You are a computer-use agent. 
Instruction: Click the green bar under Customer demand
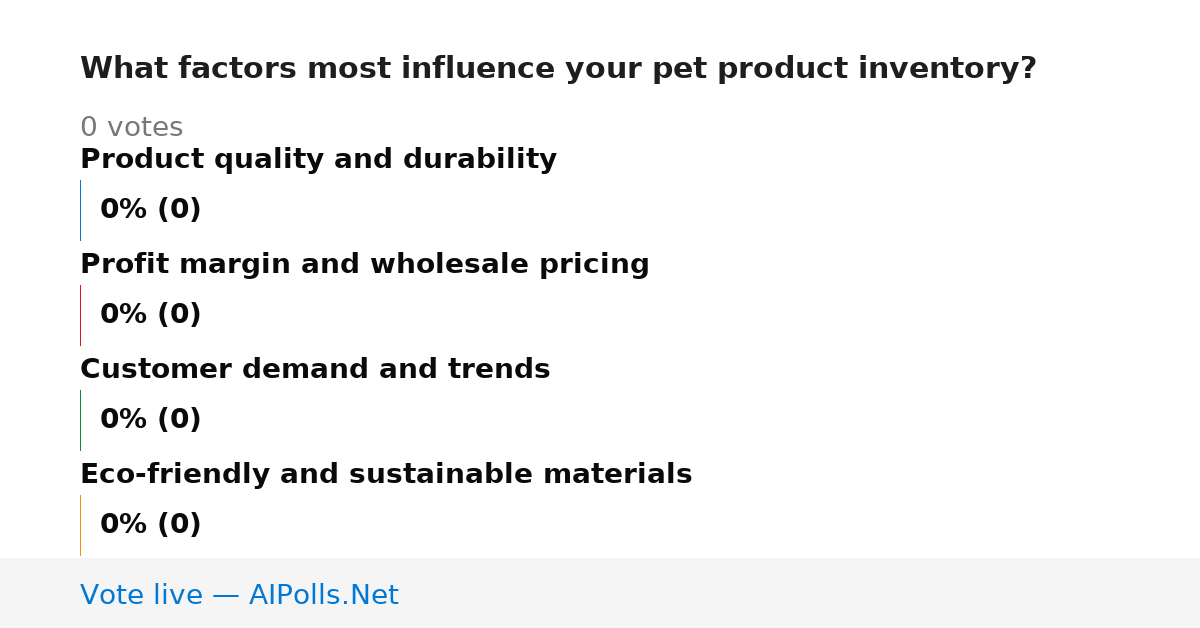point(80,420)
